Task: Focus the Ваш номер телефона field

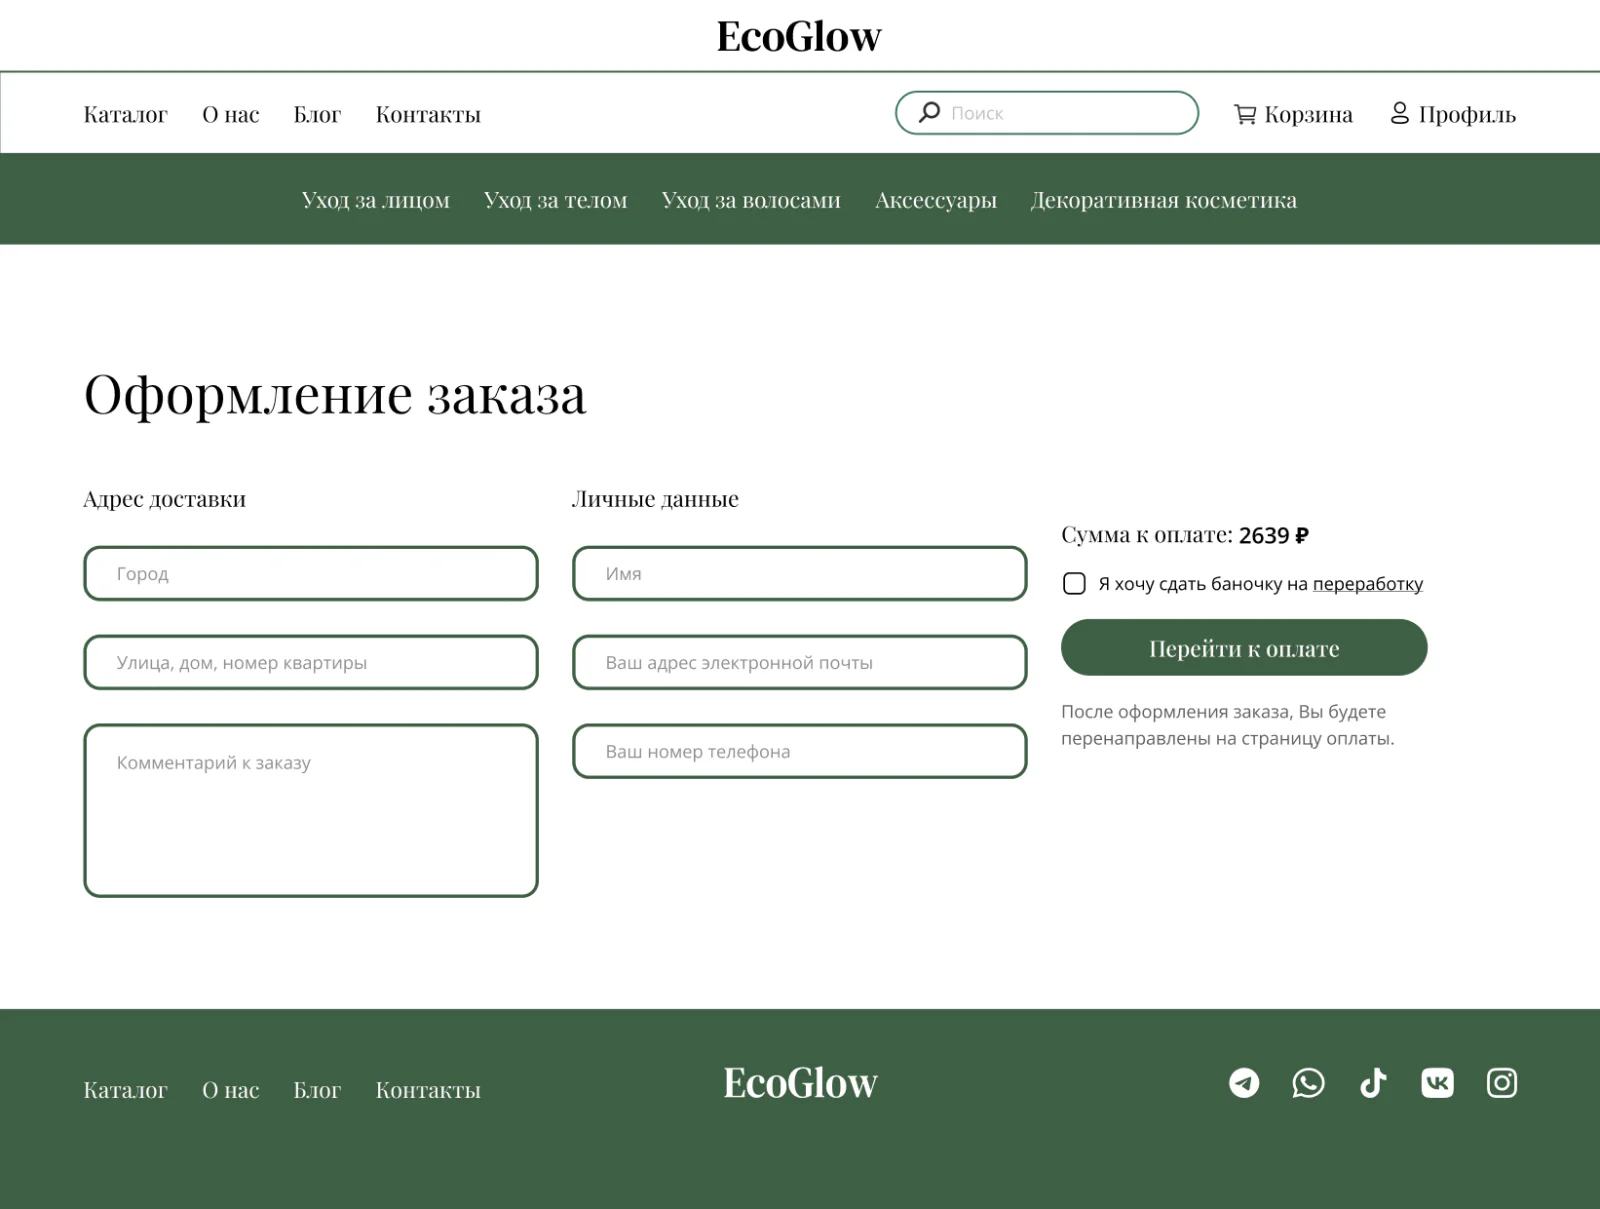Action: click(800, 751)
